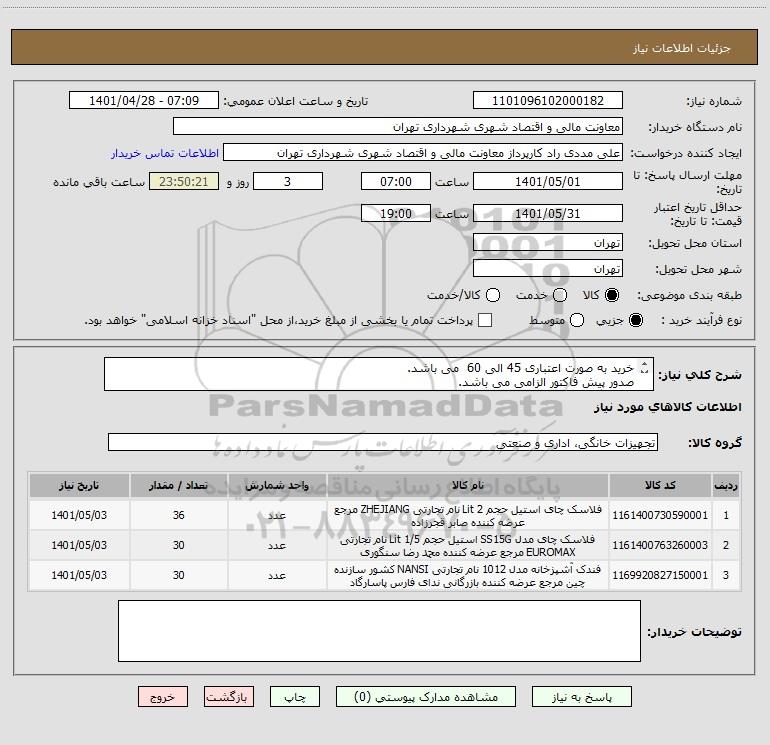Click the ZHEJIANG flask item name

click(x=468, y=516)
